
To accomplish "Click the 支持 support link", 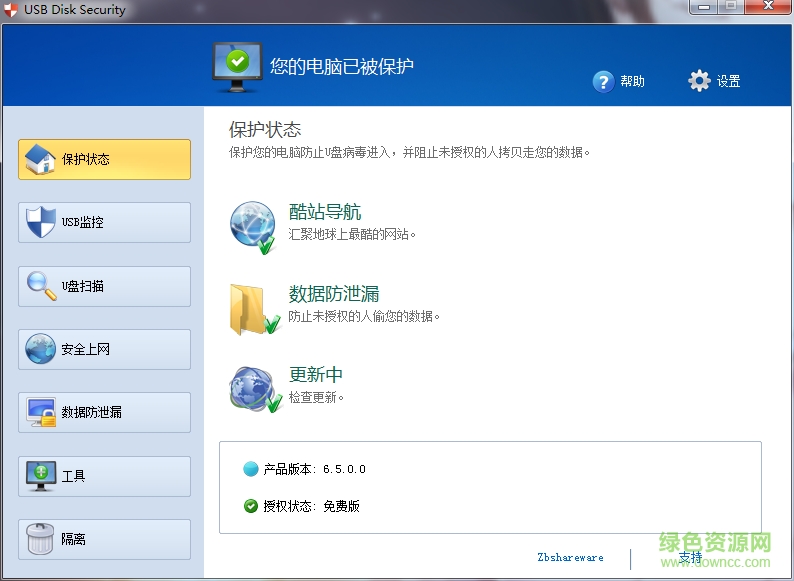I will point(690,558).
